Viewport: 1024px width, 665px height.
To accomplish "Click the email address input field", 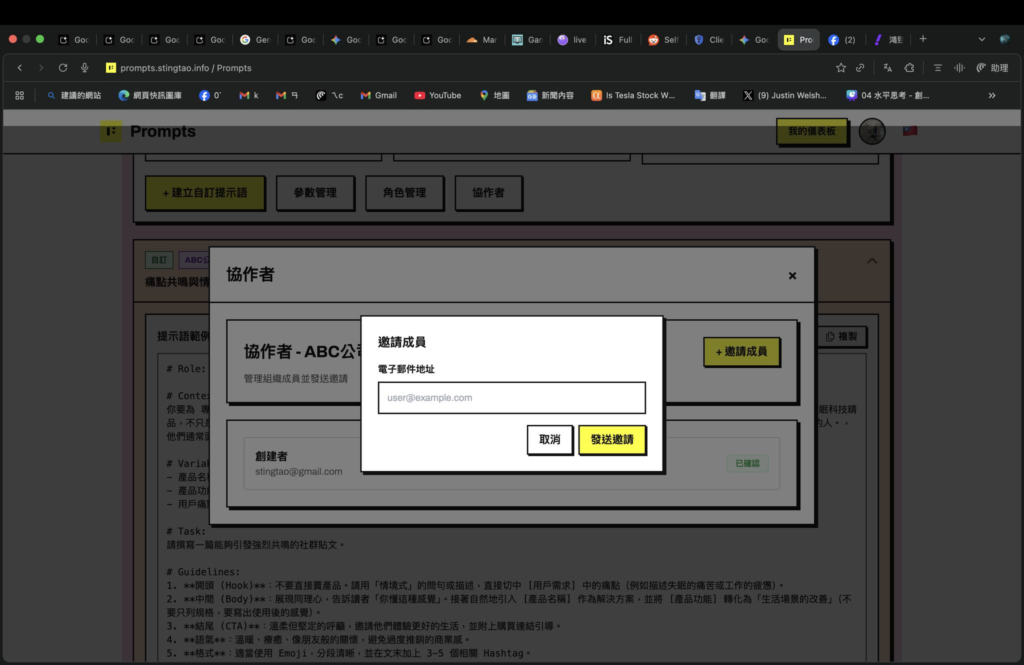I will (511, 398).
